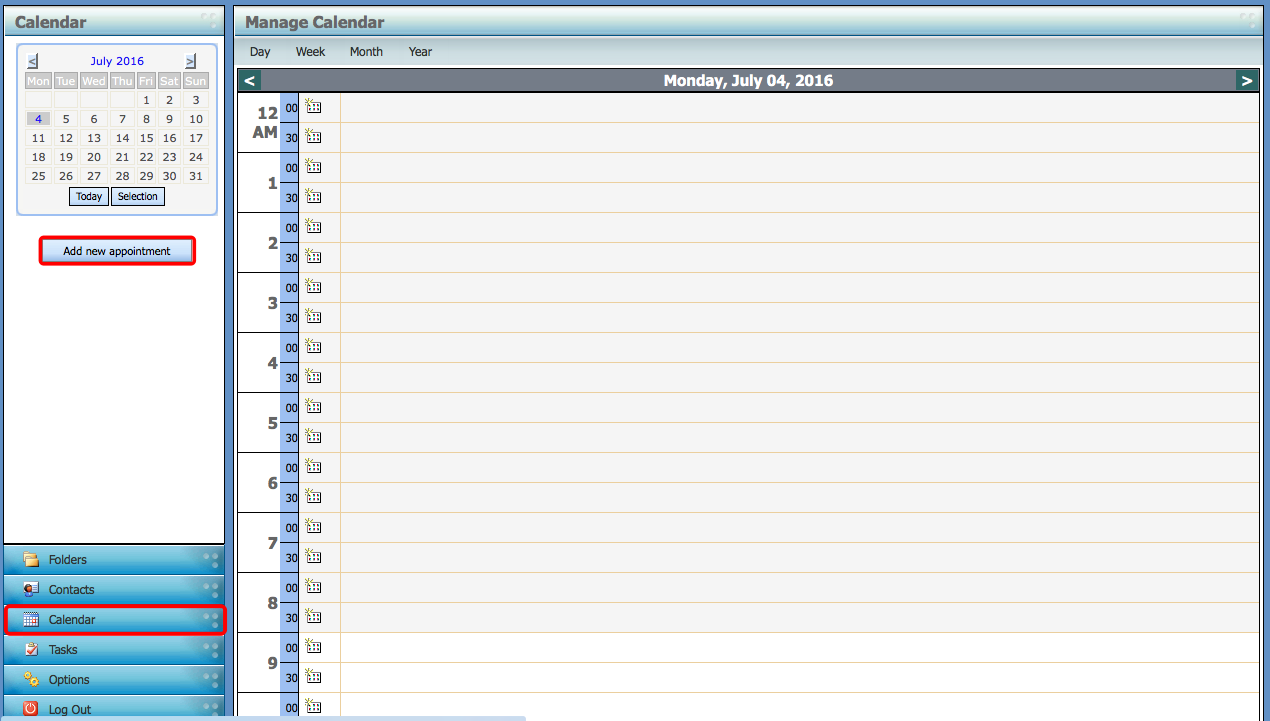The height and width of the screenshot is (721, 1270).
Task: Click the new appointment icon at 7:00 AM
Action: coord(313,527)
